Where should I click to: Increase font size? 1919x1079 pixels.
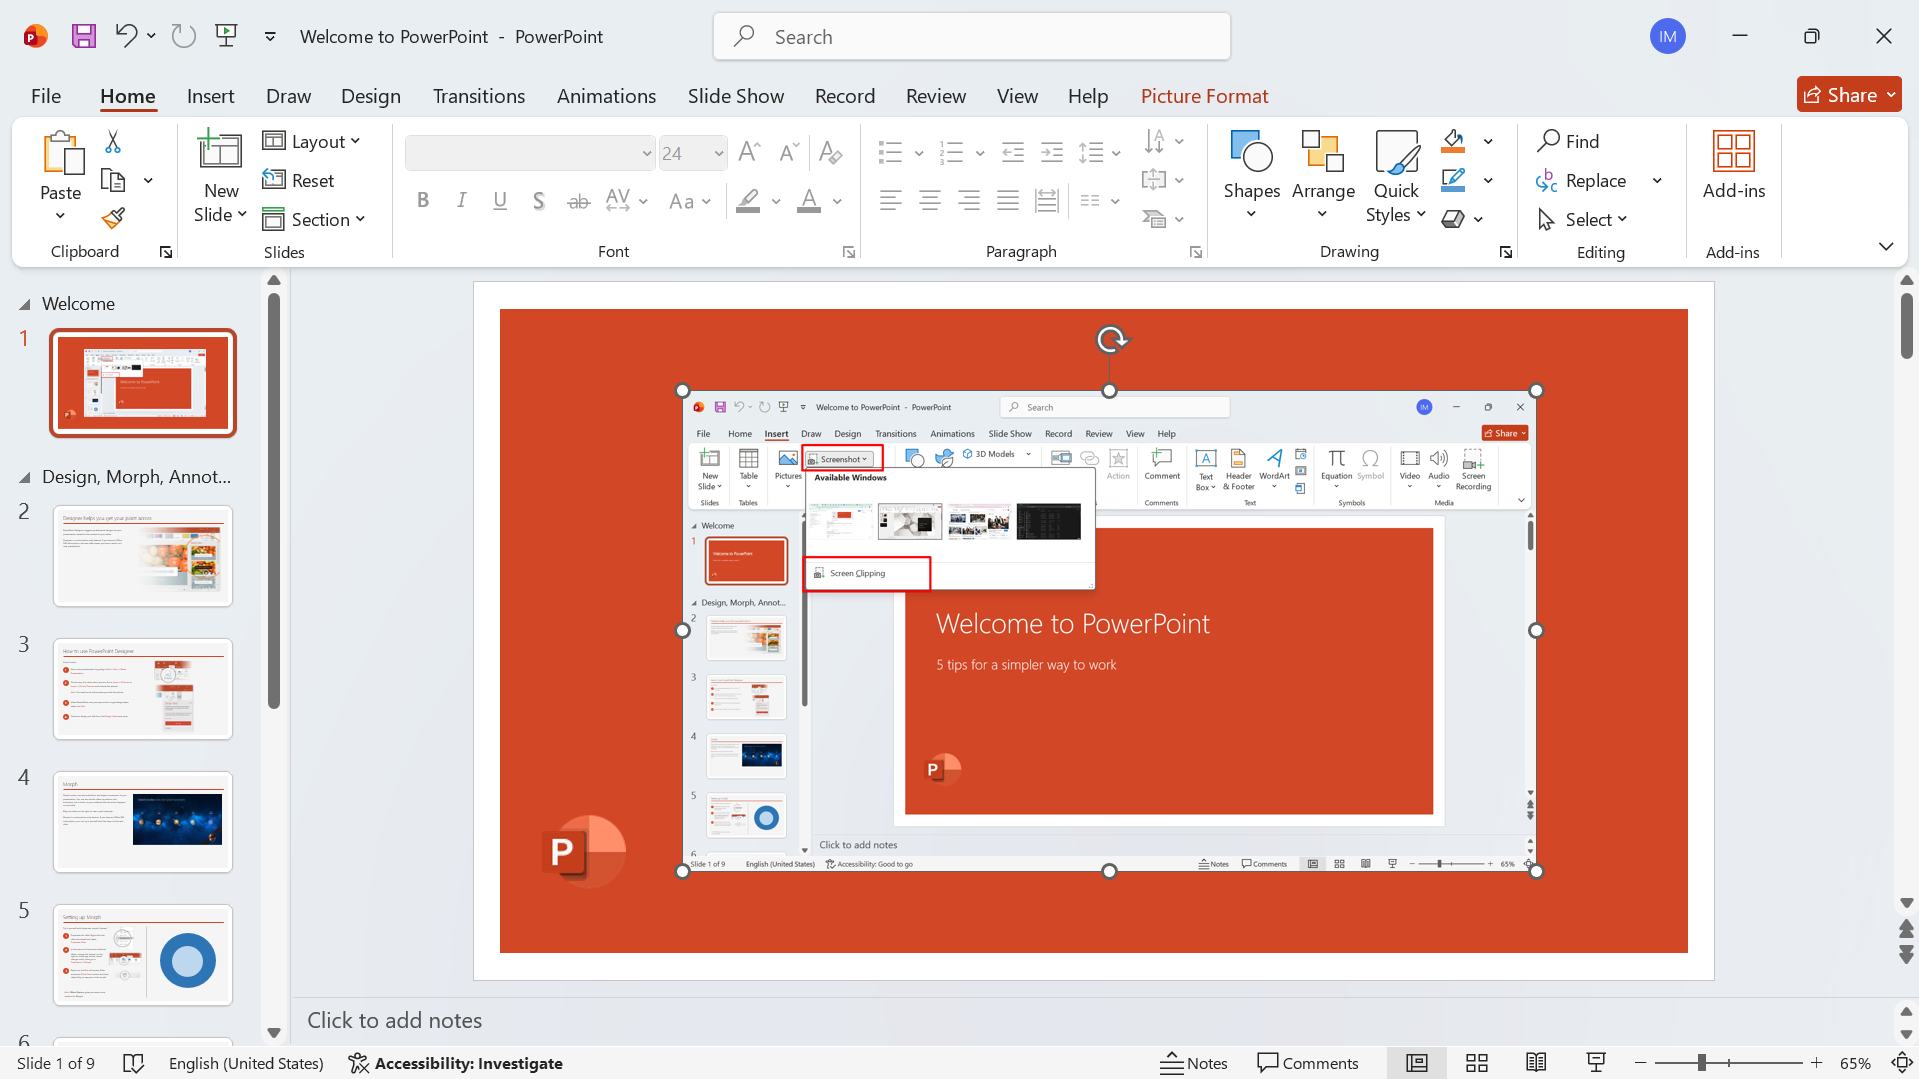[749, 152]
